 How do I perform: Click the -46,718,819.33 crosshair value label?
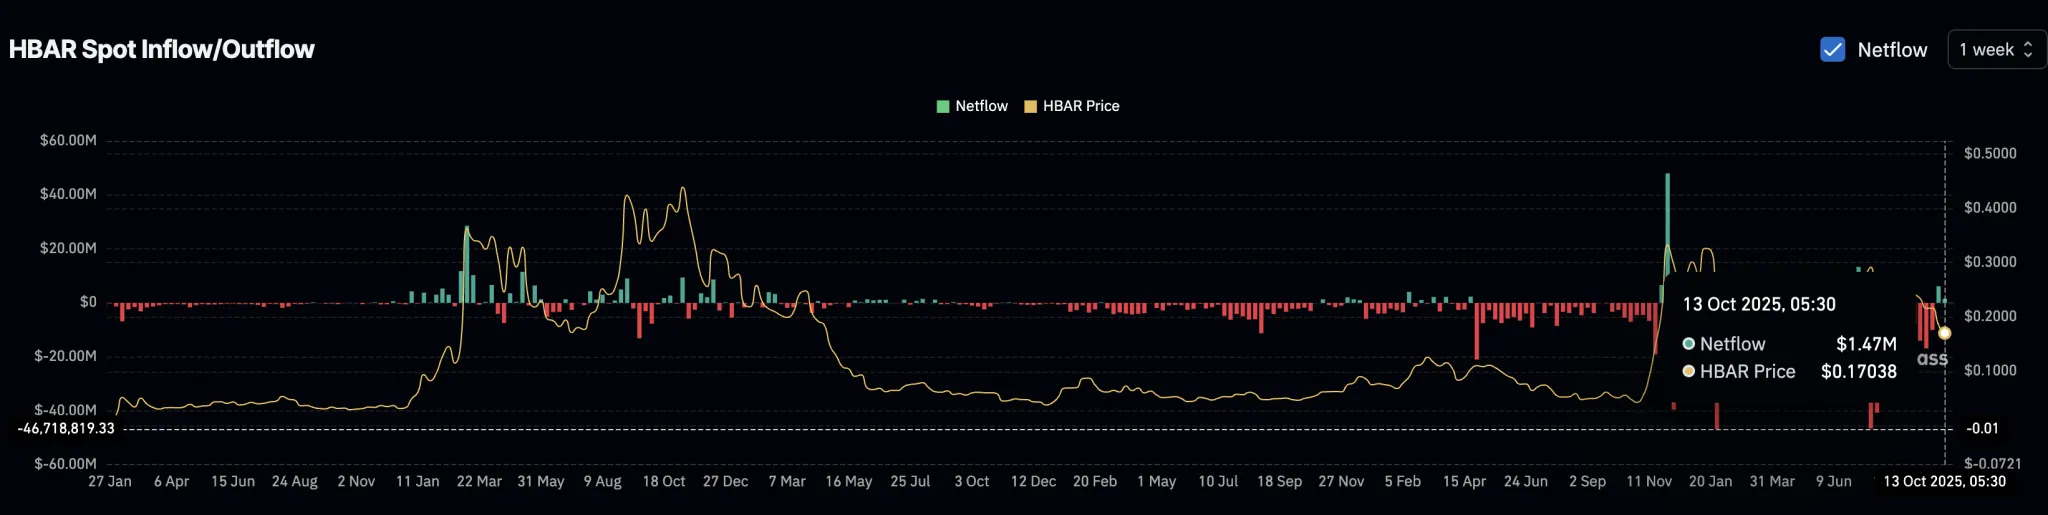point(66,428)
